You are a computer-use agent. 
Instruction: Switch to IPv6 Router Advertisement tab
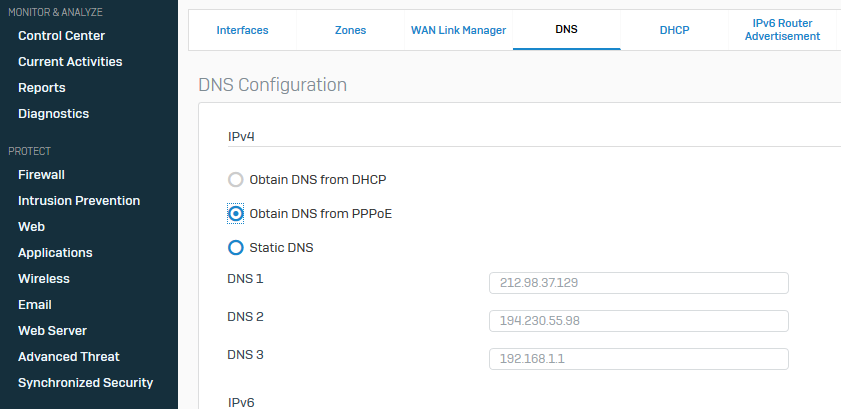[x=783, y=30]
